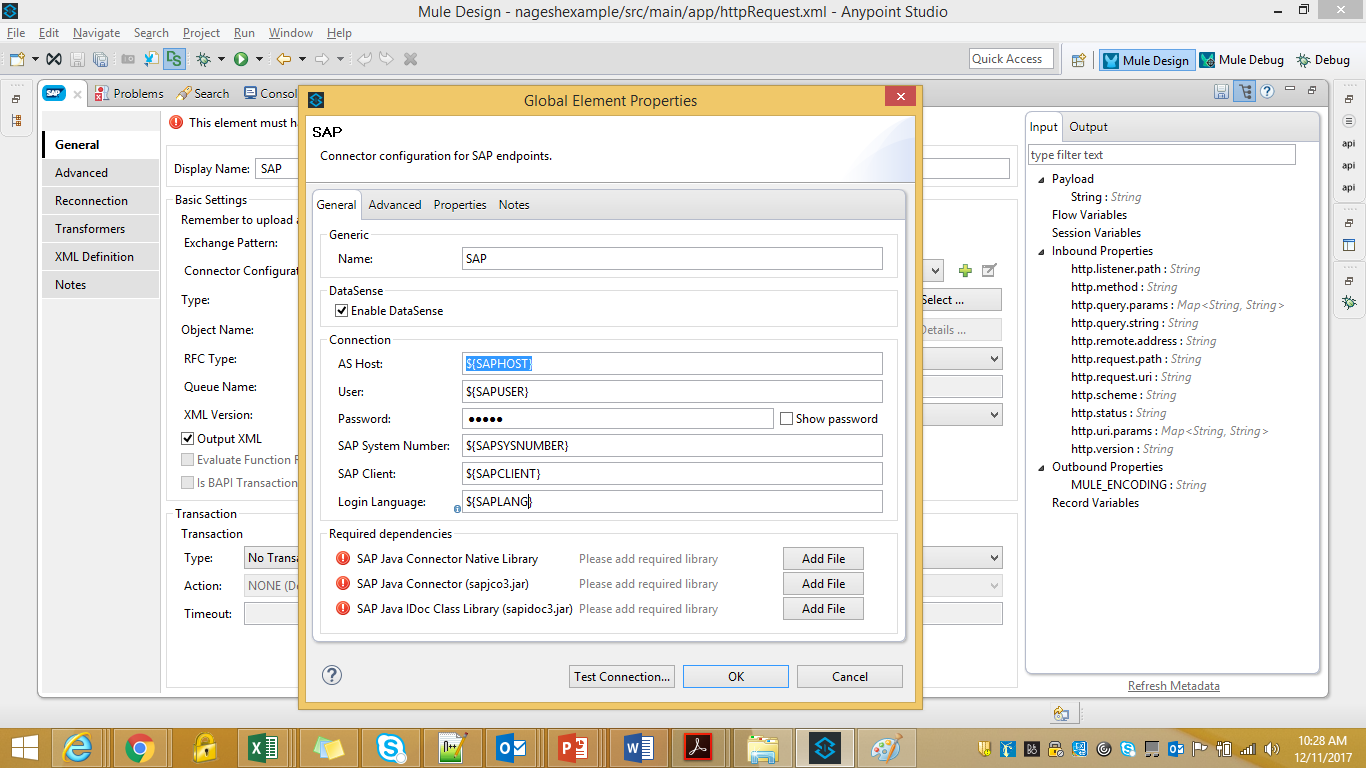Collapse the Payload tree node
Image resolution: width=1366 pixels, height=768 pixels.
point(1041,180)
